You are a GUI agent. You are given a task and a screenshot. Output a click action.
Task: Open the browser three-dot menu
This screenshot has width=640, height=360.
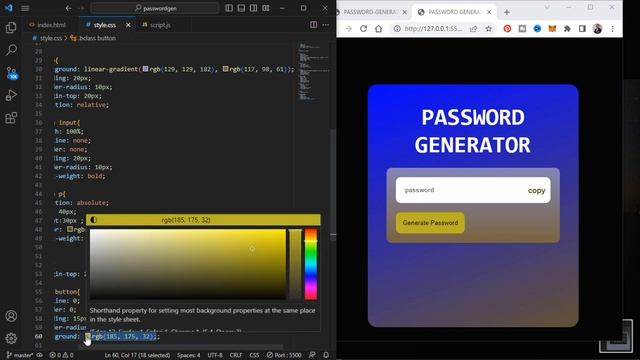click(x=612, y=29)
